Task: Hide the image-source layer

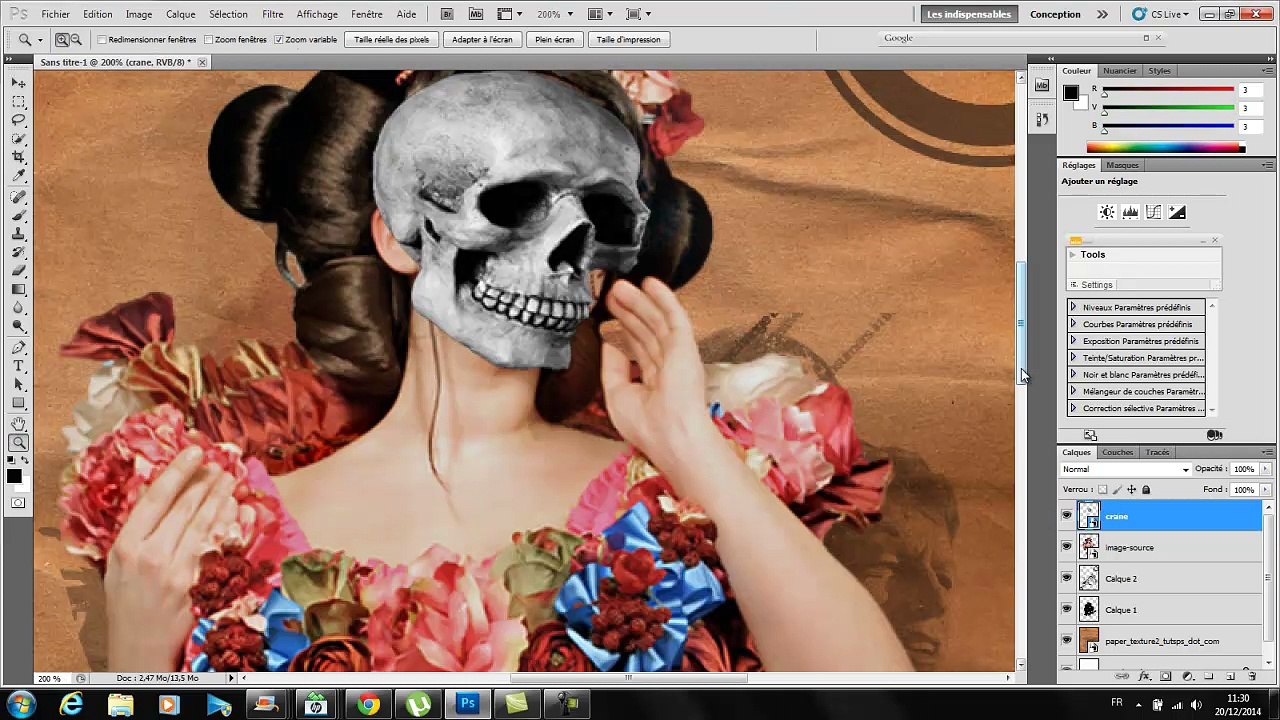Action: coord(1066,547)
